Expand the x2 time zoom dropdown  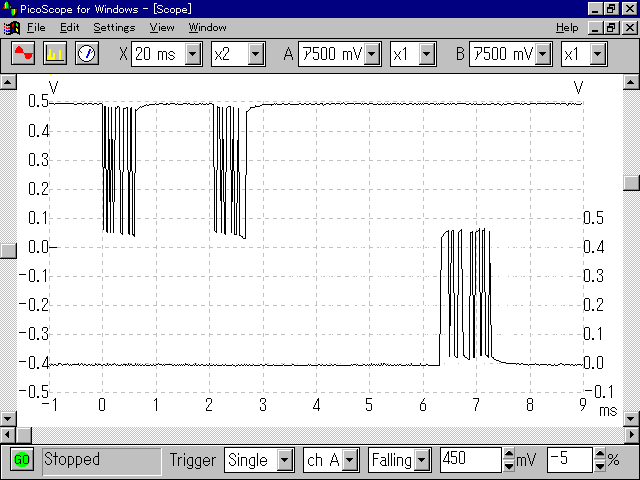(x=256, y=54)
